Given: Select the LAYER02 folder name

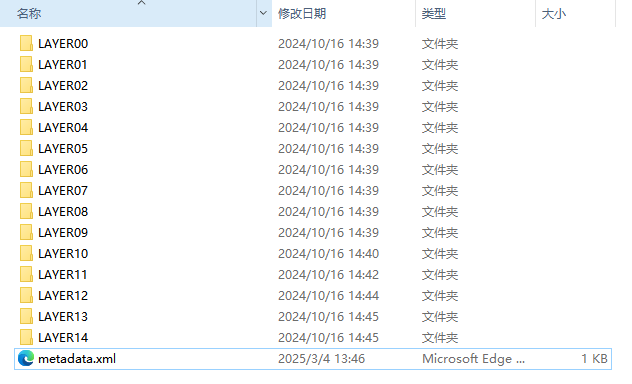Looking at the screenshot, I should click(63, 85).
